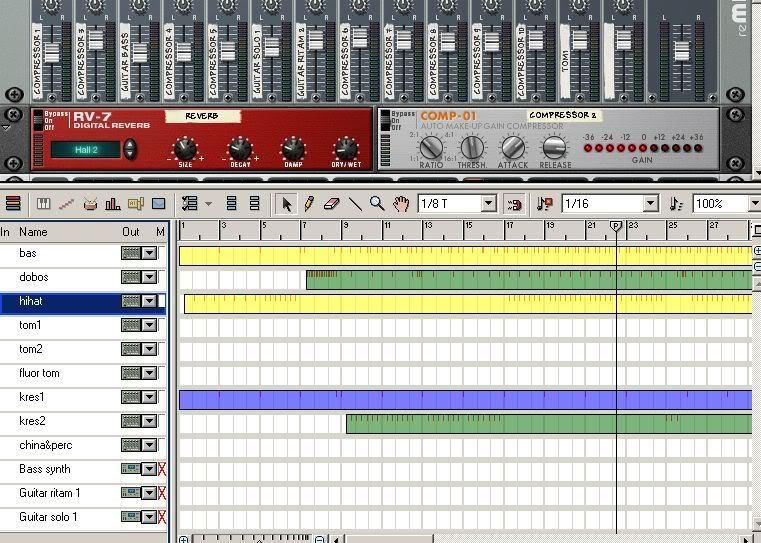Click the COMPRESSOR 1 mixer channel fader

point(51,52)
